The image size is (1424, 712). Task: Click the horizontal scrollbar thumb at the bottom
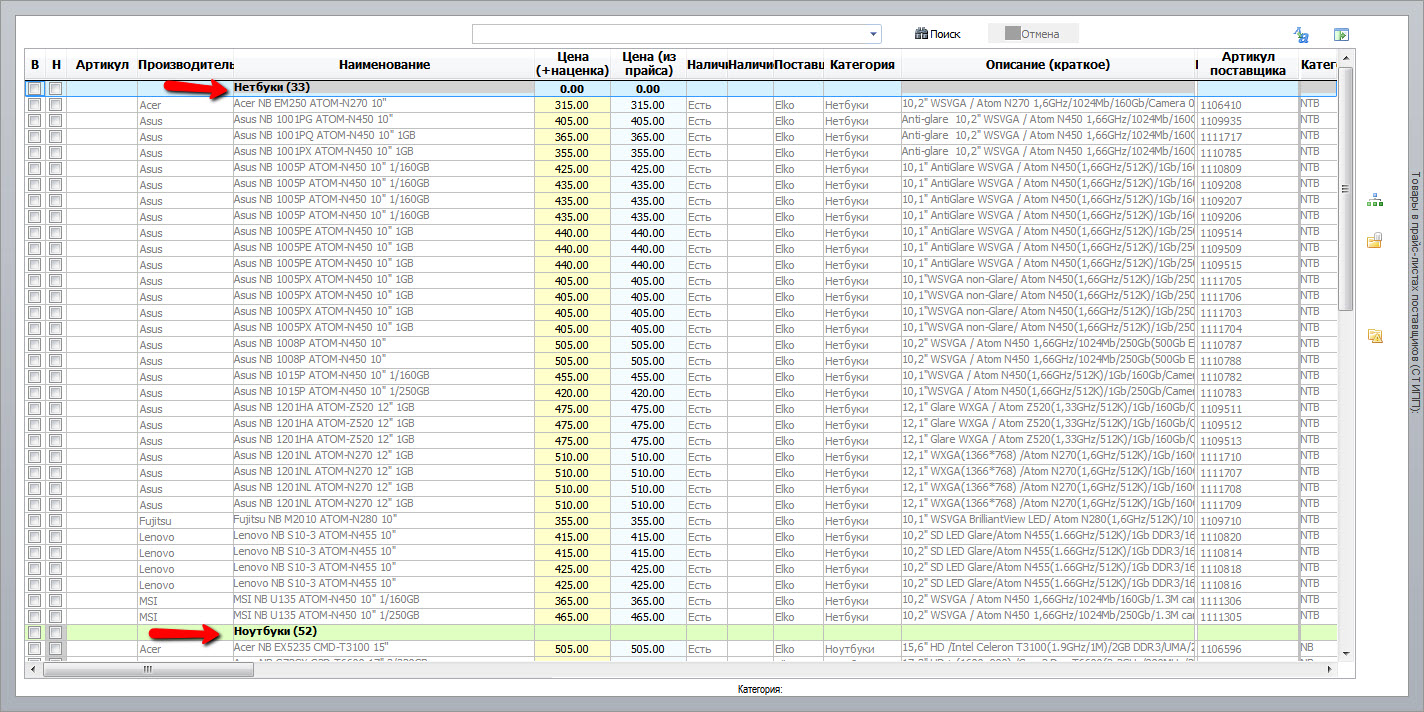pos(148,670)
